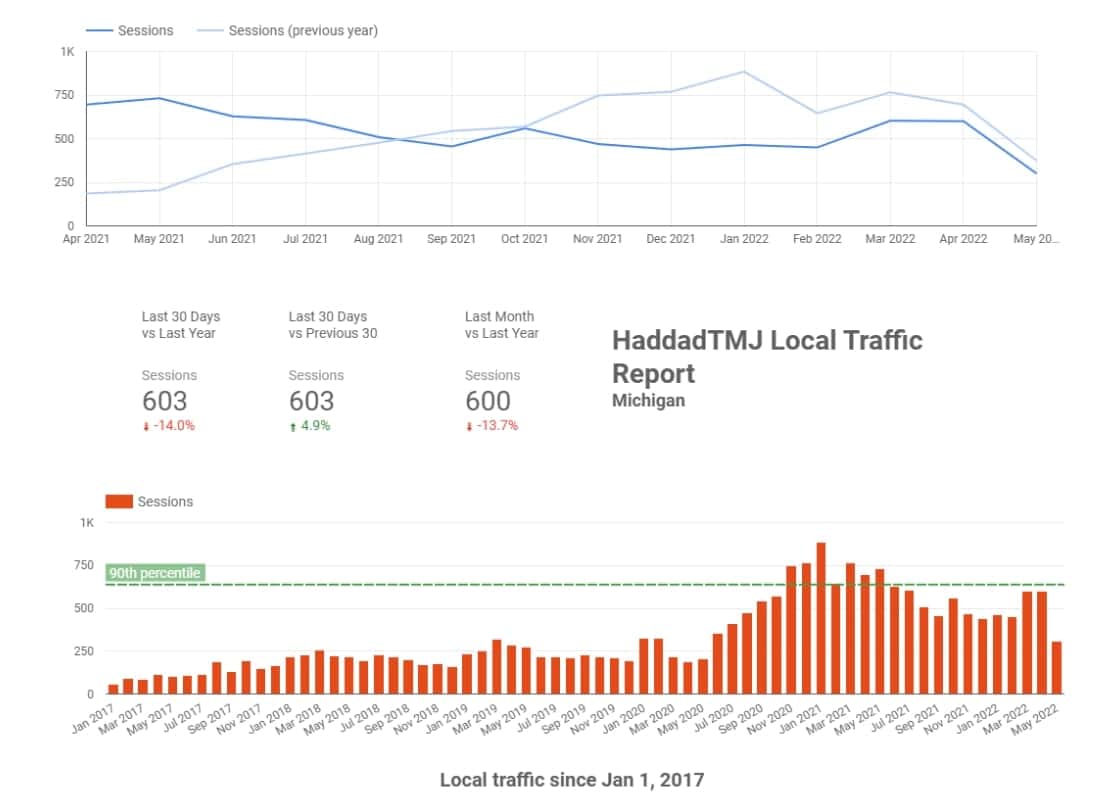Click the 'Apr 2022' axis label
Image resolution: width=1120 pixels, height=812 pixels.
(x=964, y=239)
